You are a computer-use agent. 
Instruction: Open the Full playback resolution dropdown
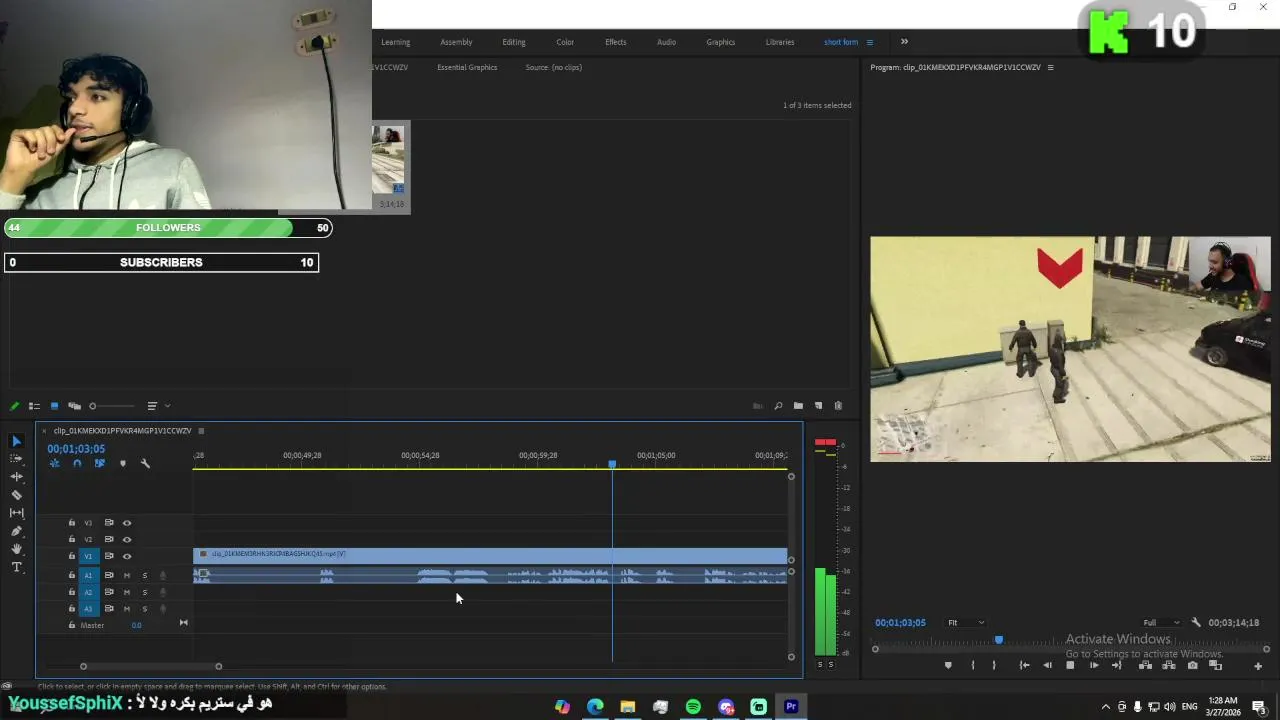(x=1162, y=622)
